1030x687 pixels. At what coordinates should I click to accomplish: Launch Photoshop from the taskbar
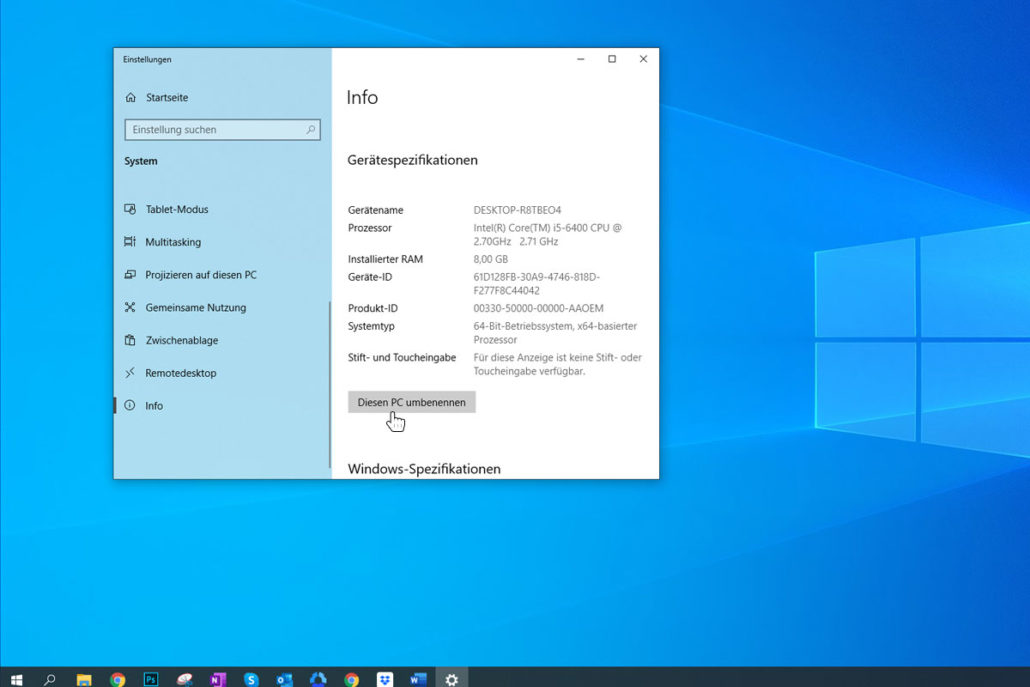pyautogui.click(x=150, y=679)
